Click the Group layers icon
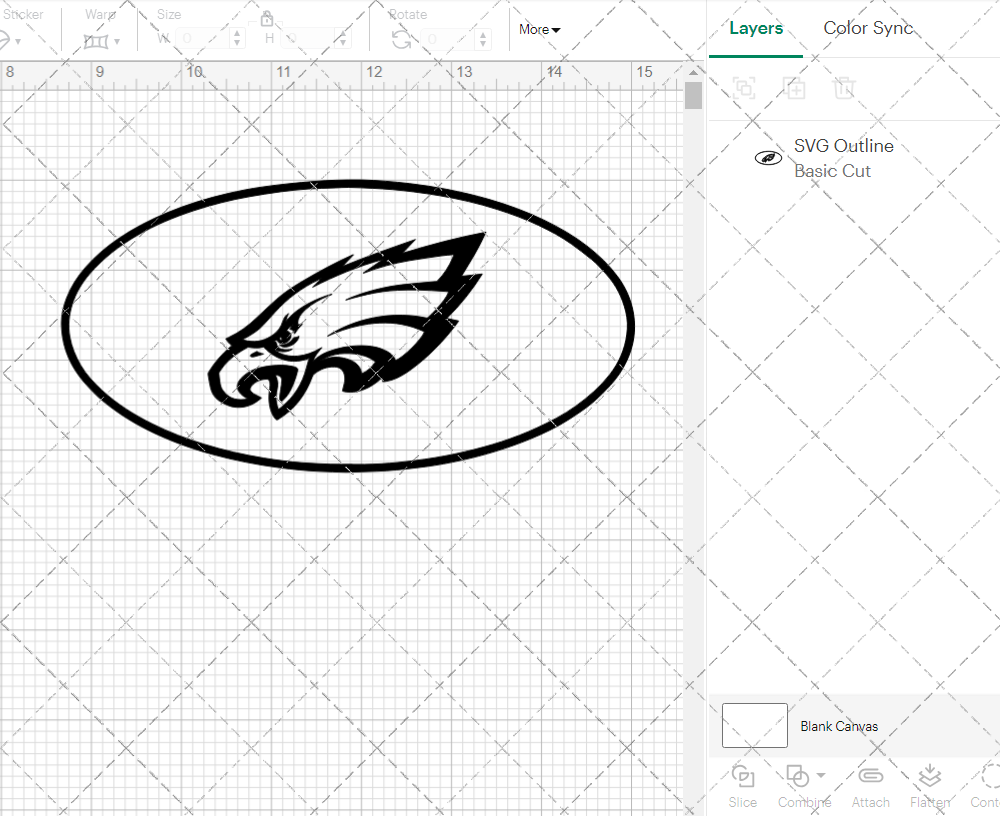 coord(744,88)
